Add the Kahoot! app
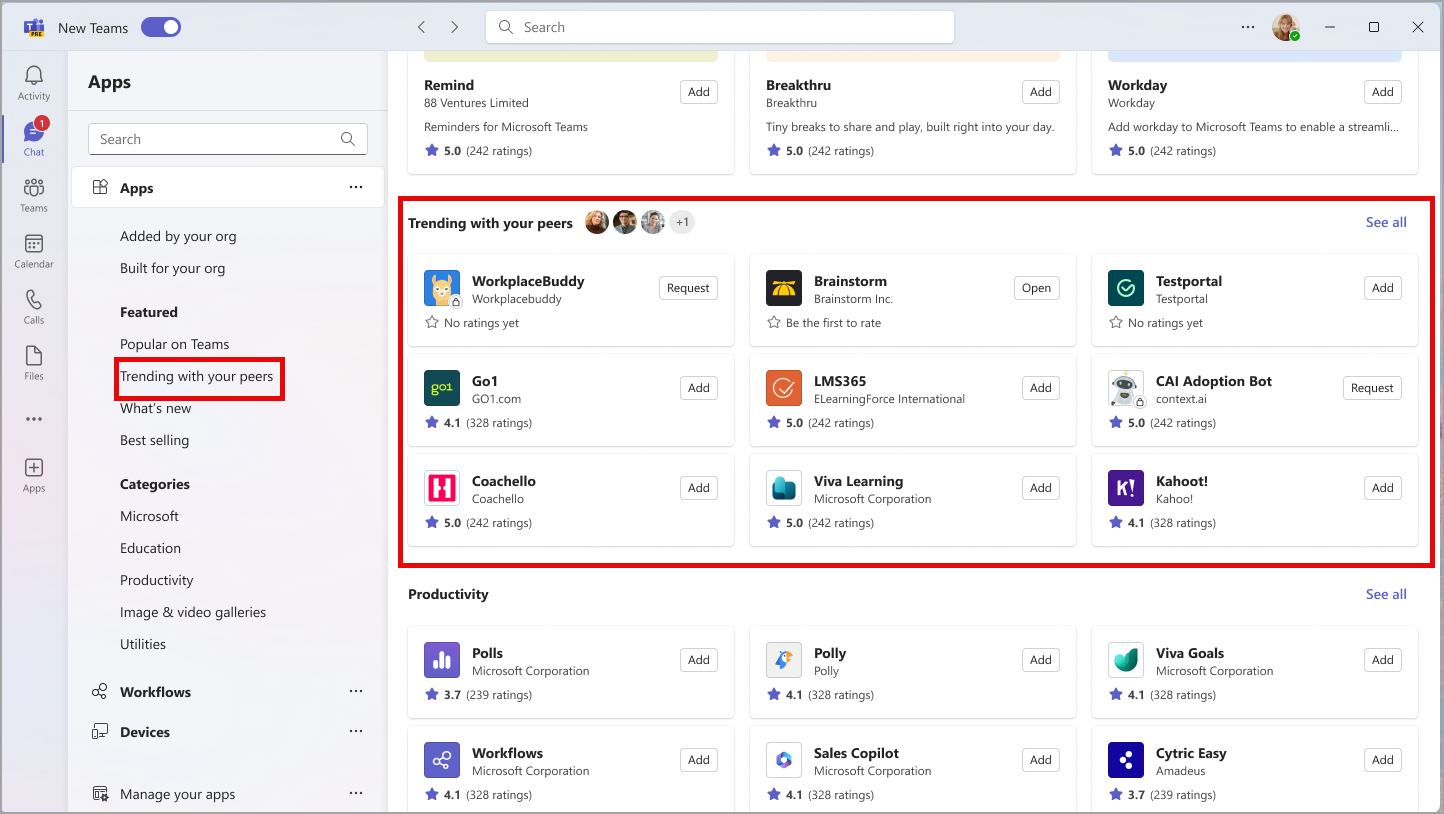Screen dimensions: 1444x814 point(1382,488)
